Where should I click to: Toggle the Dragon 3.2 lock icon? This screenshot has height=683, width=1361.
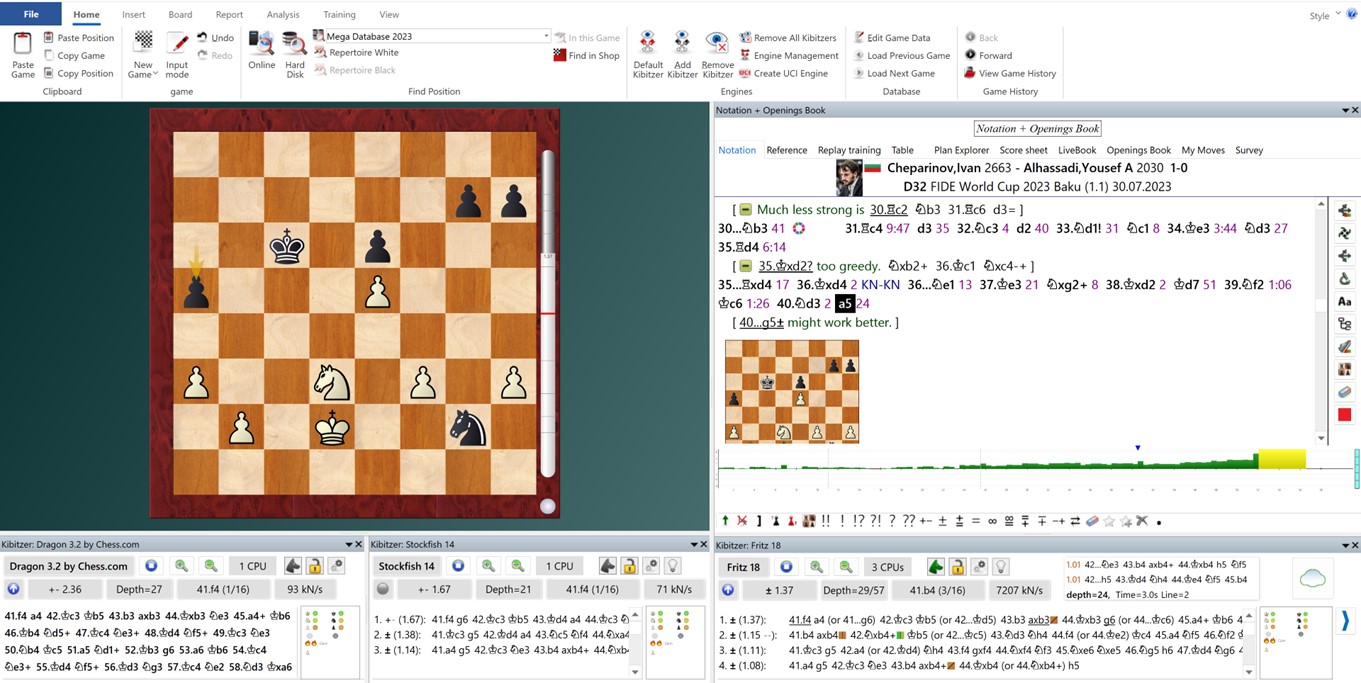[314, 566]
